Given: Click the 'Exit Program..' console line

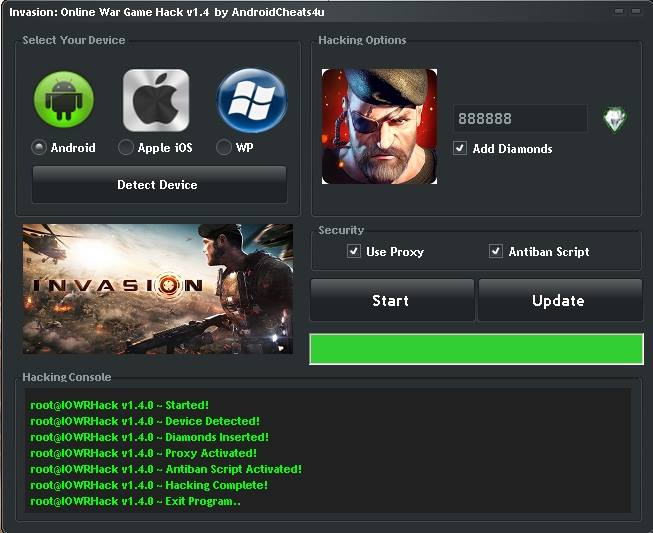Looking at the screenshot, I should pos(135,501).
